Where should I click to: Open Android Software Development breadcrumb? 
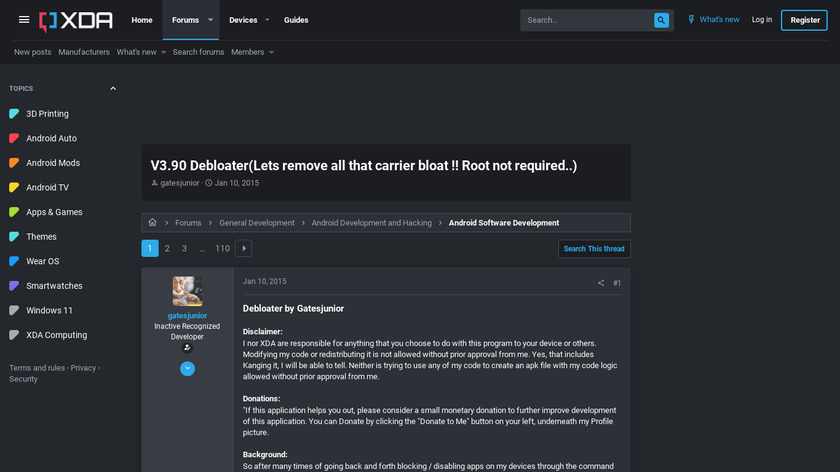pos(504,223)
